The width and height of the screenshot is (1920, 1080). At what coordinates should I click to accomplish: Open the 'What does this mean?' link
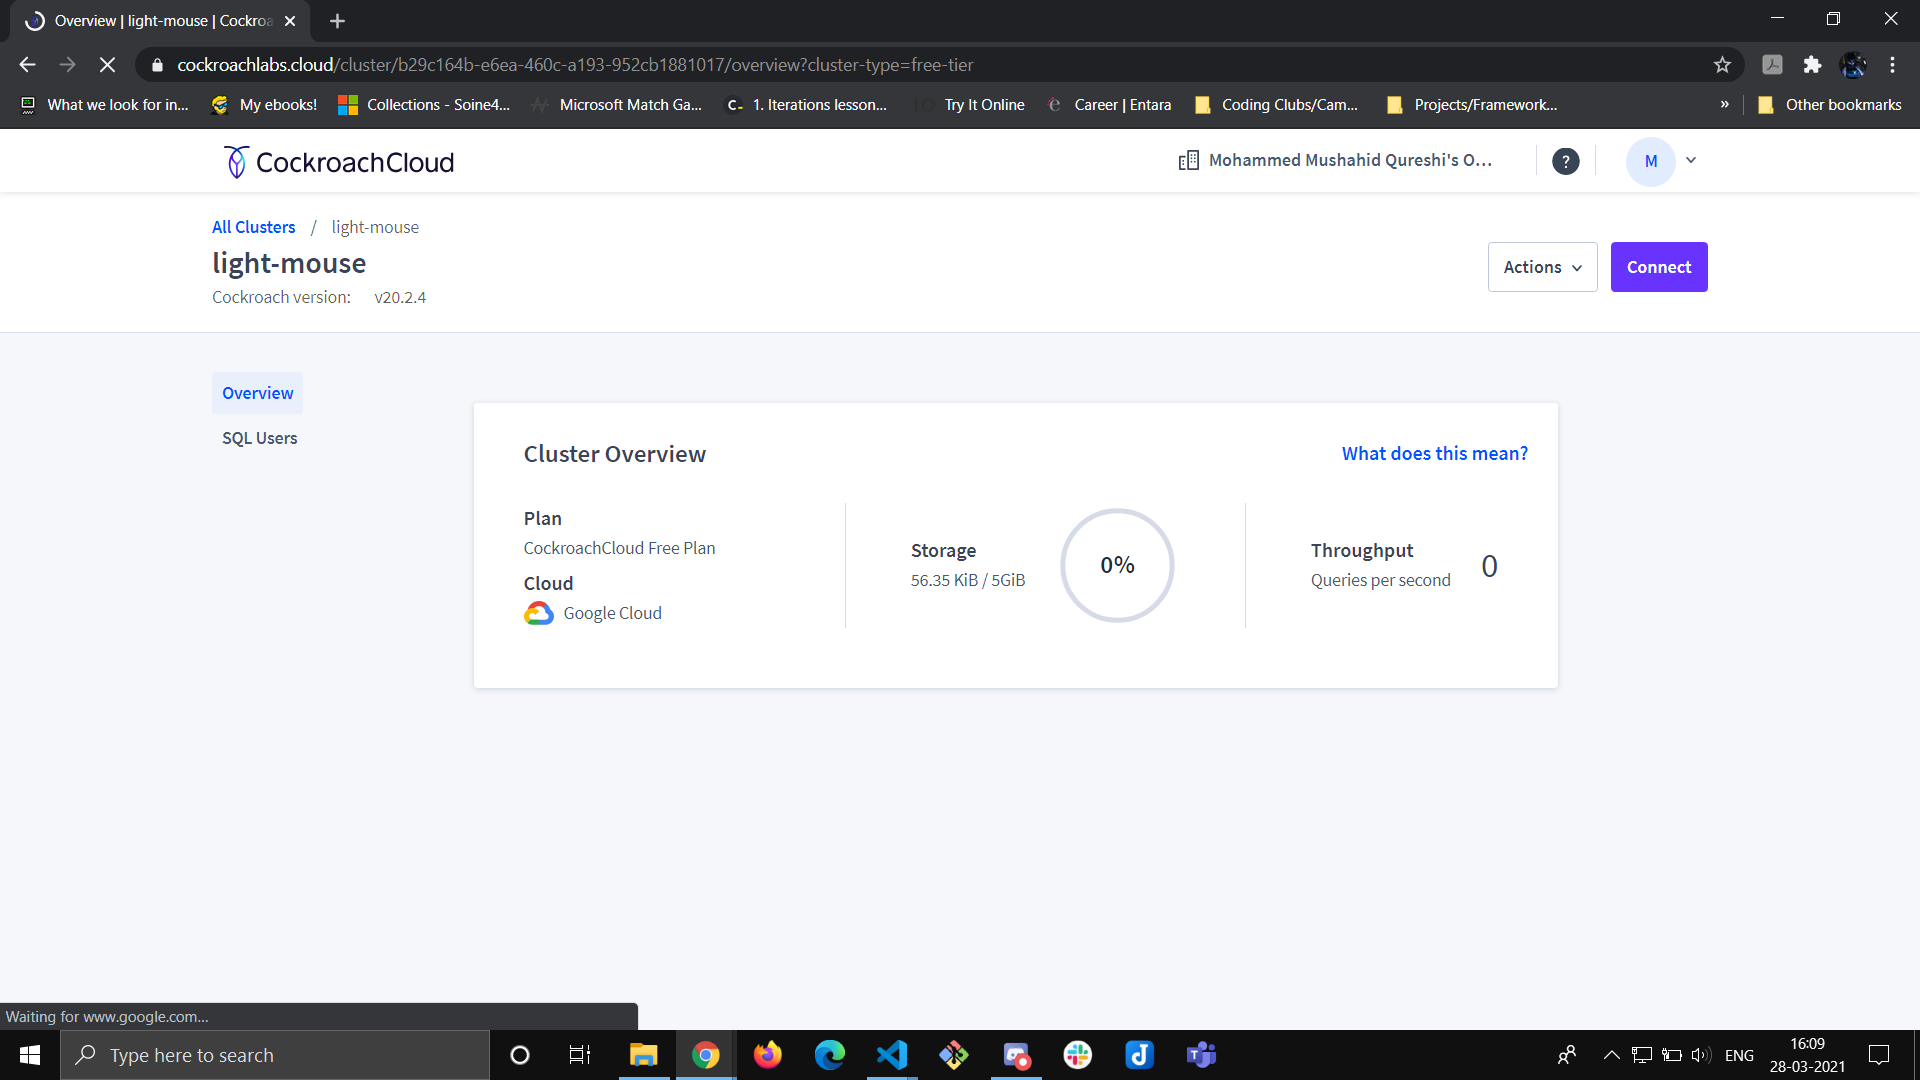[x=1434, y=453]
